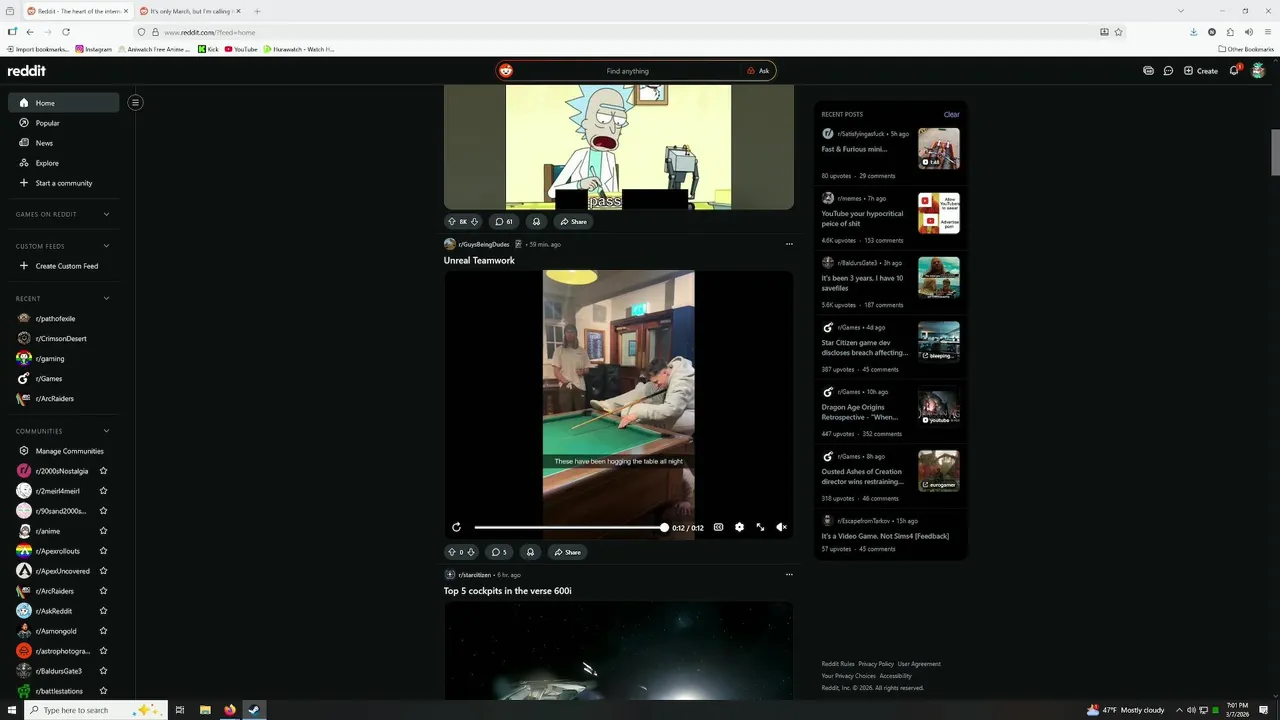The height and width of the screenshot is (720, 1280).
Task: Open the User Agreement footer link
Action: click(x=919, y=664)
